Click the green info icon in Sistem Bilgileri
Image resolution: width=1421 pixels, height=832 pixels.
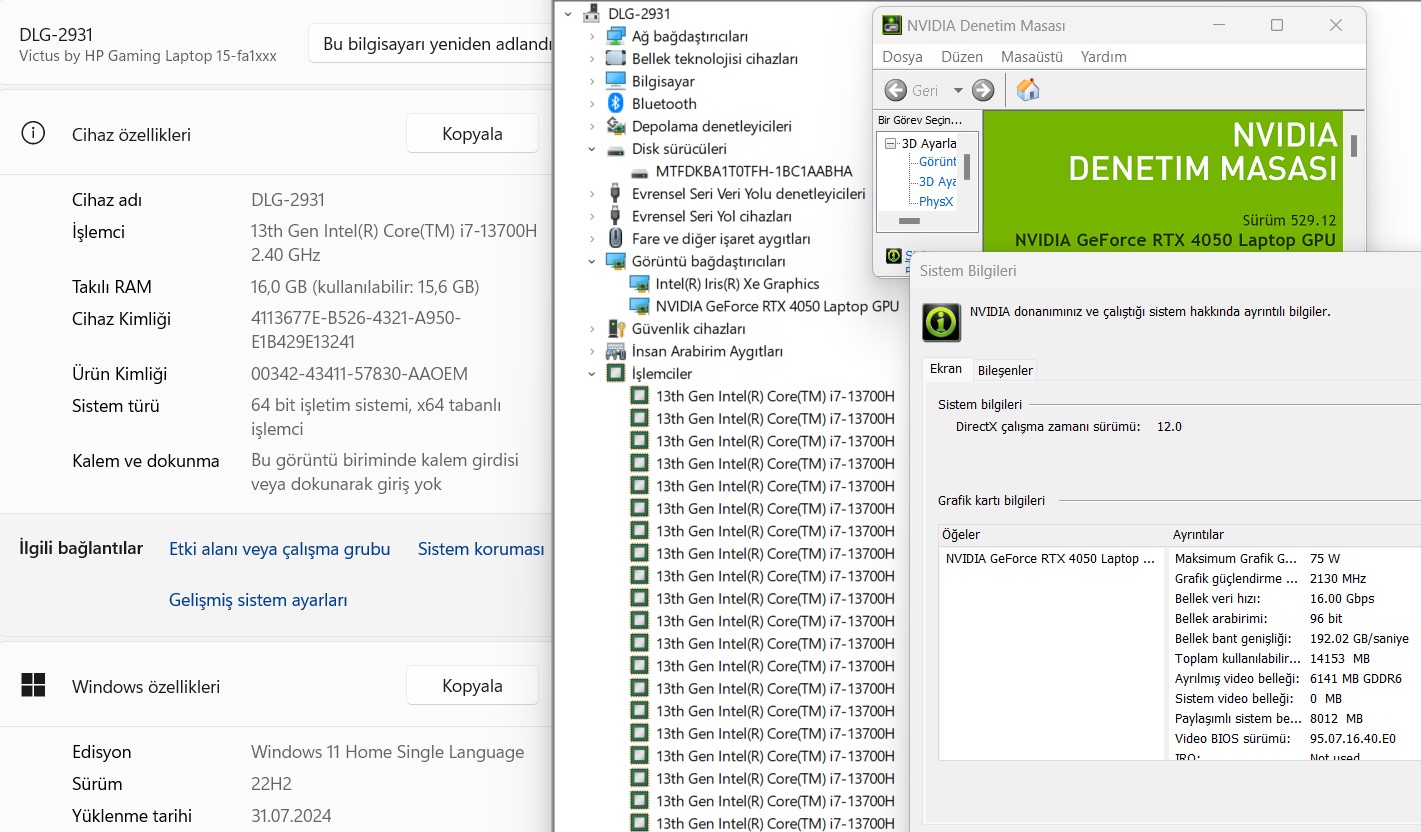click(941, 323)
